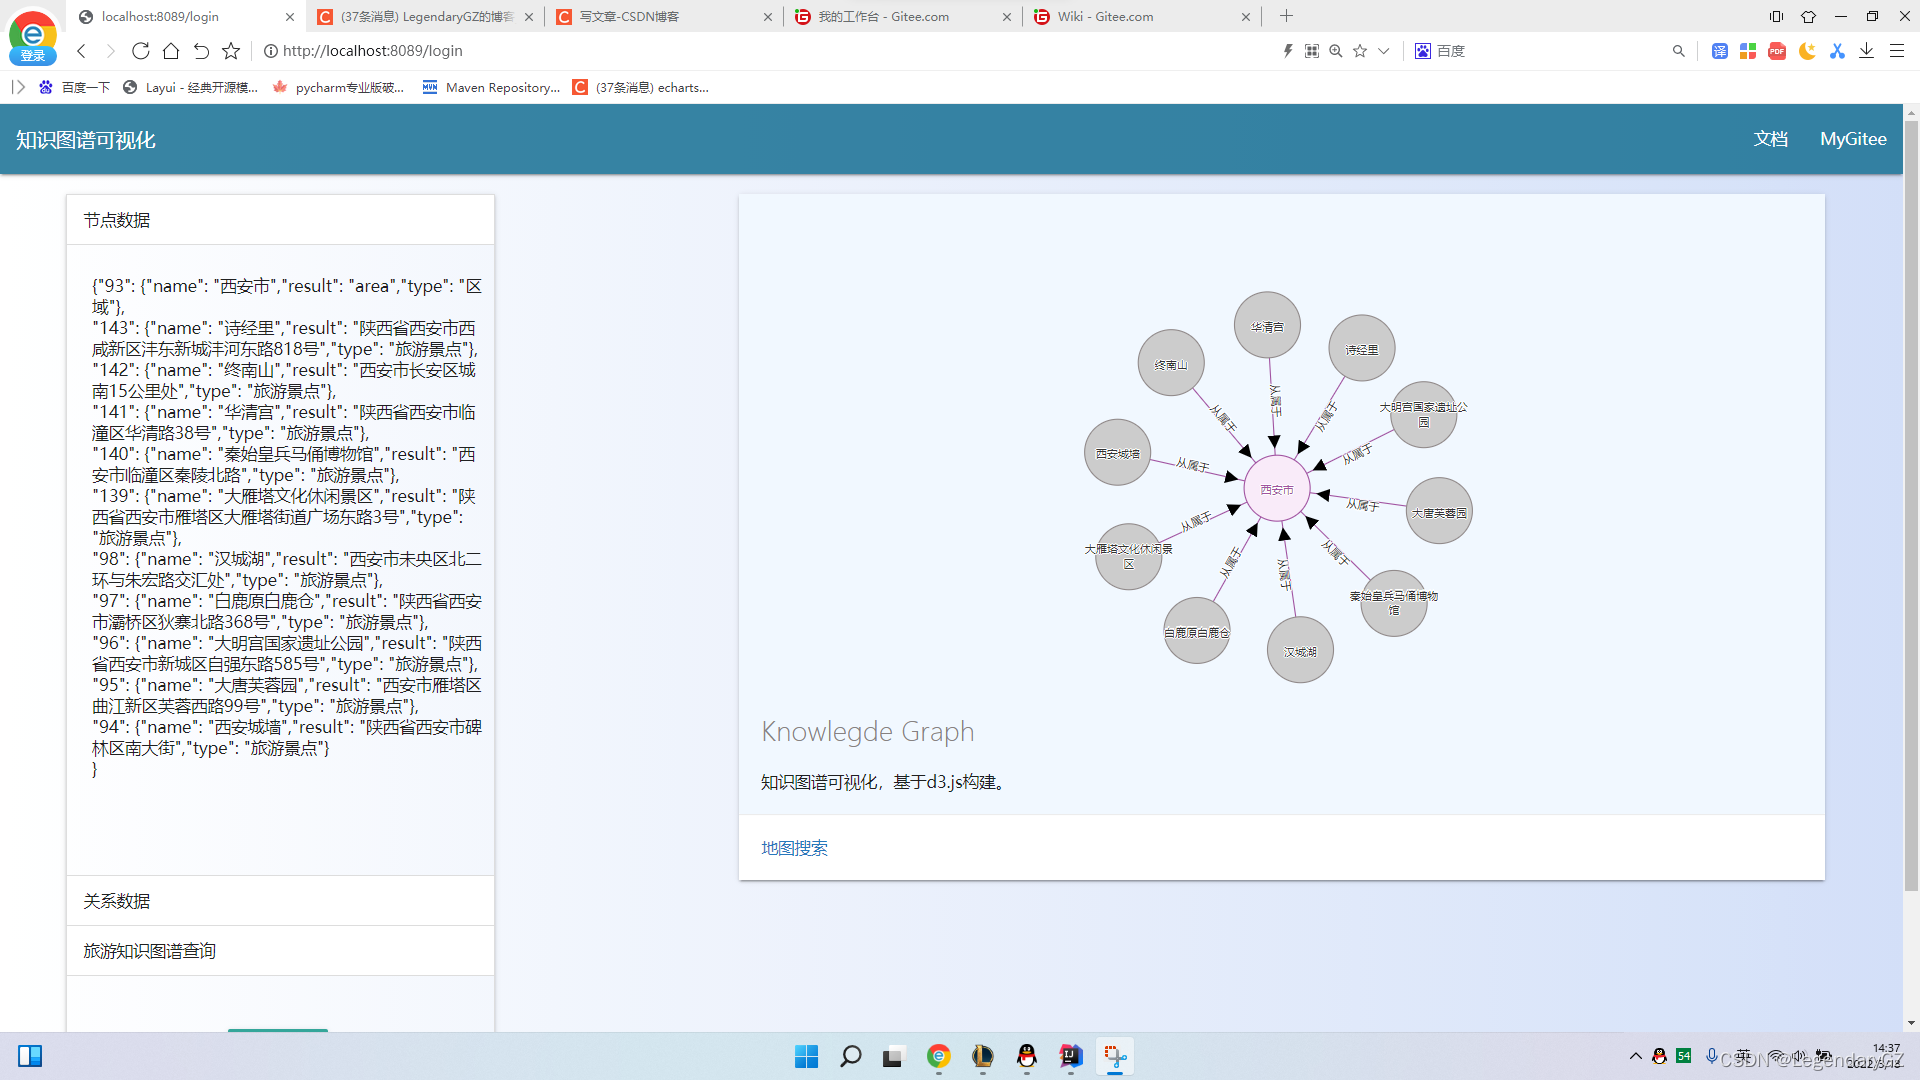Open browser home page icon
The width and height of the screenshot is (1920, 1080).
pyautogui.click(x=171, y=51)
